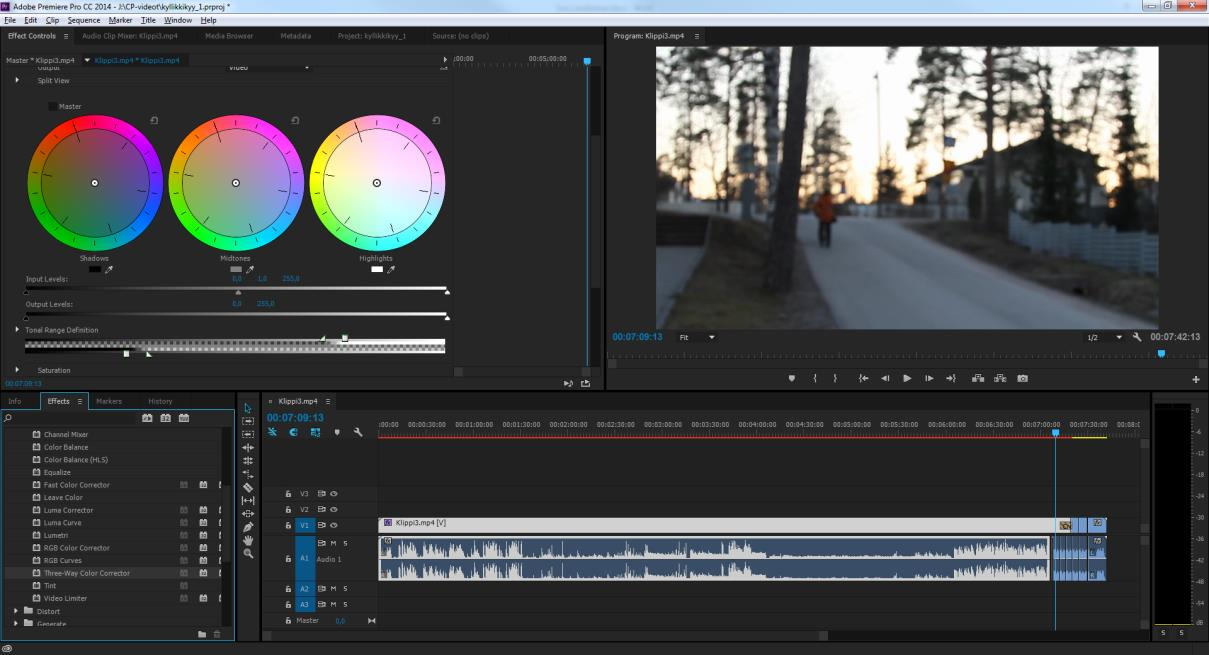Open Program monitor settings wrench

coord(1136,337)
